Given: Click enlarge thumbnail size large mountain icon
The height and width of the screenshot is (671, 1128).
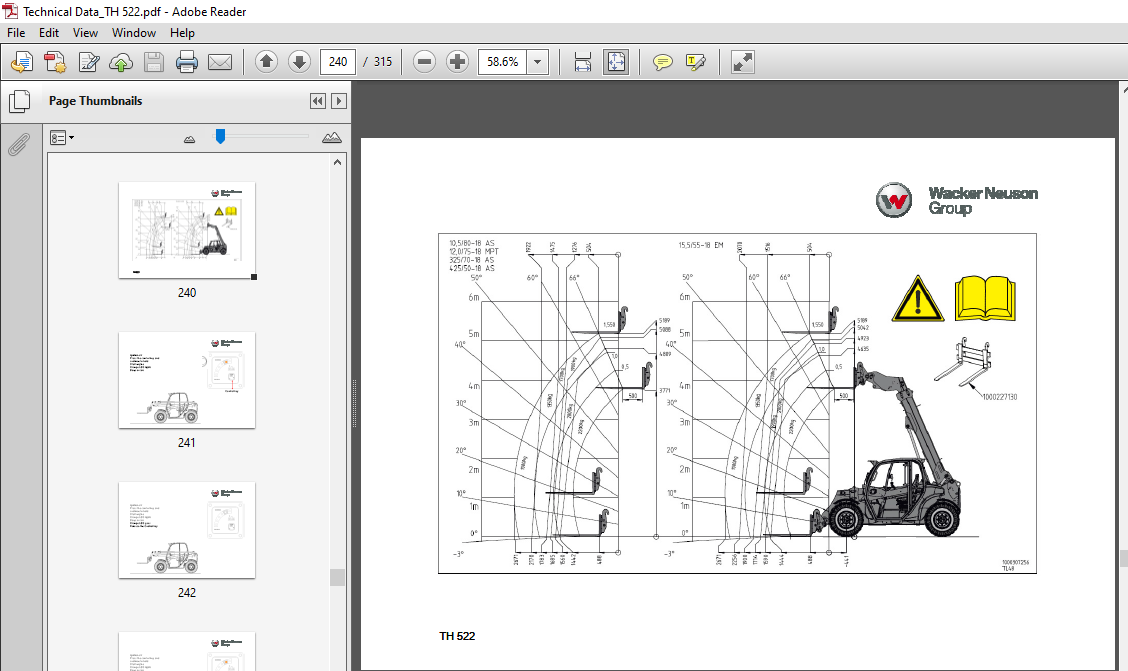Looking at the screenshot, I should coord(332,137).
